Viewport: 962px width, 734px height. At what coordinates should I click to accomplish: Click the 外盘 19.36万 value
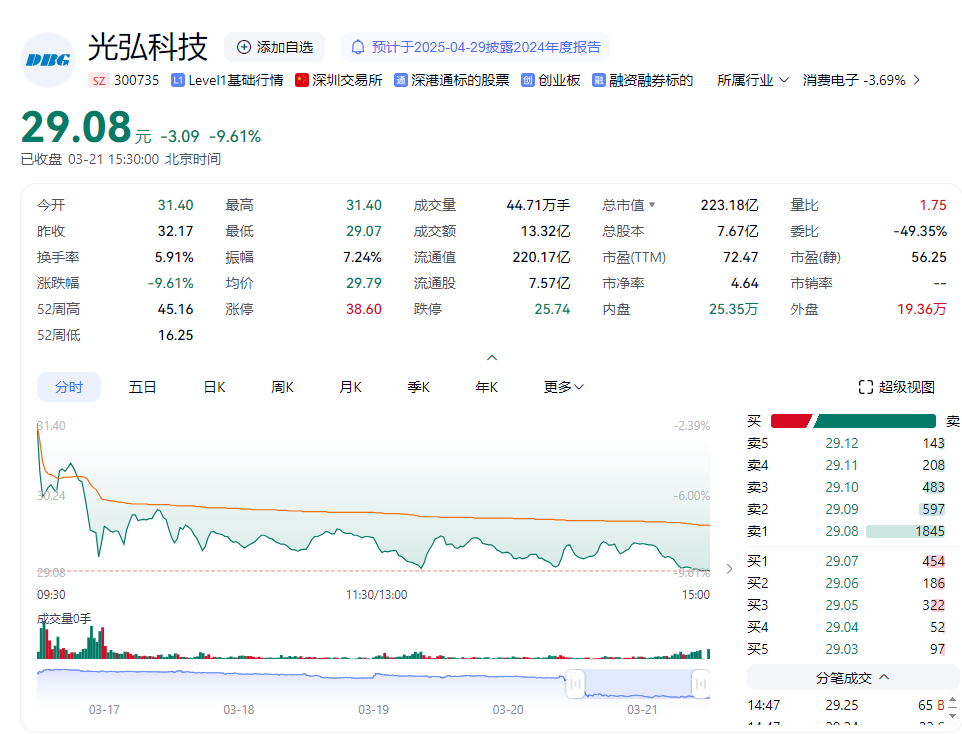(x=922, y=309)
